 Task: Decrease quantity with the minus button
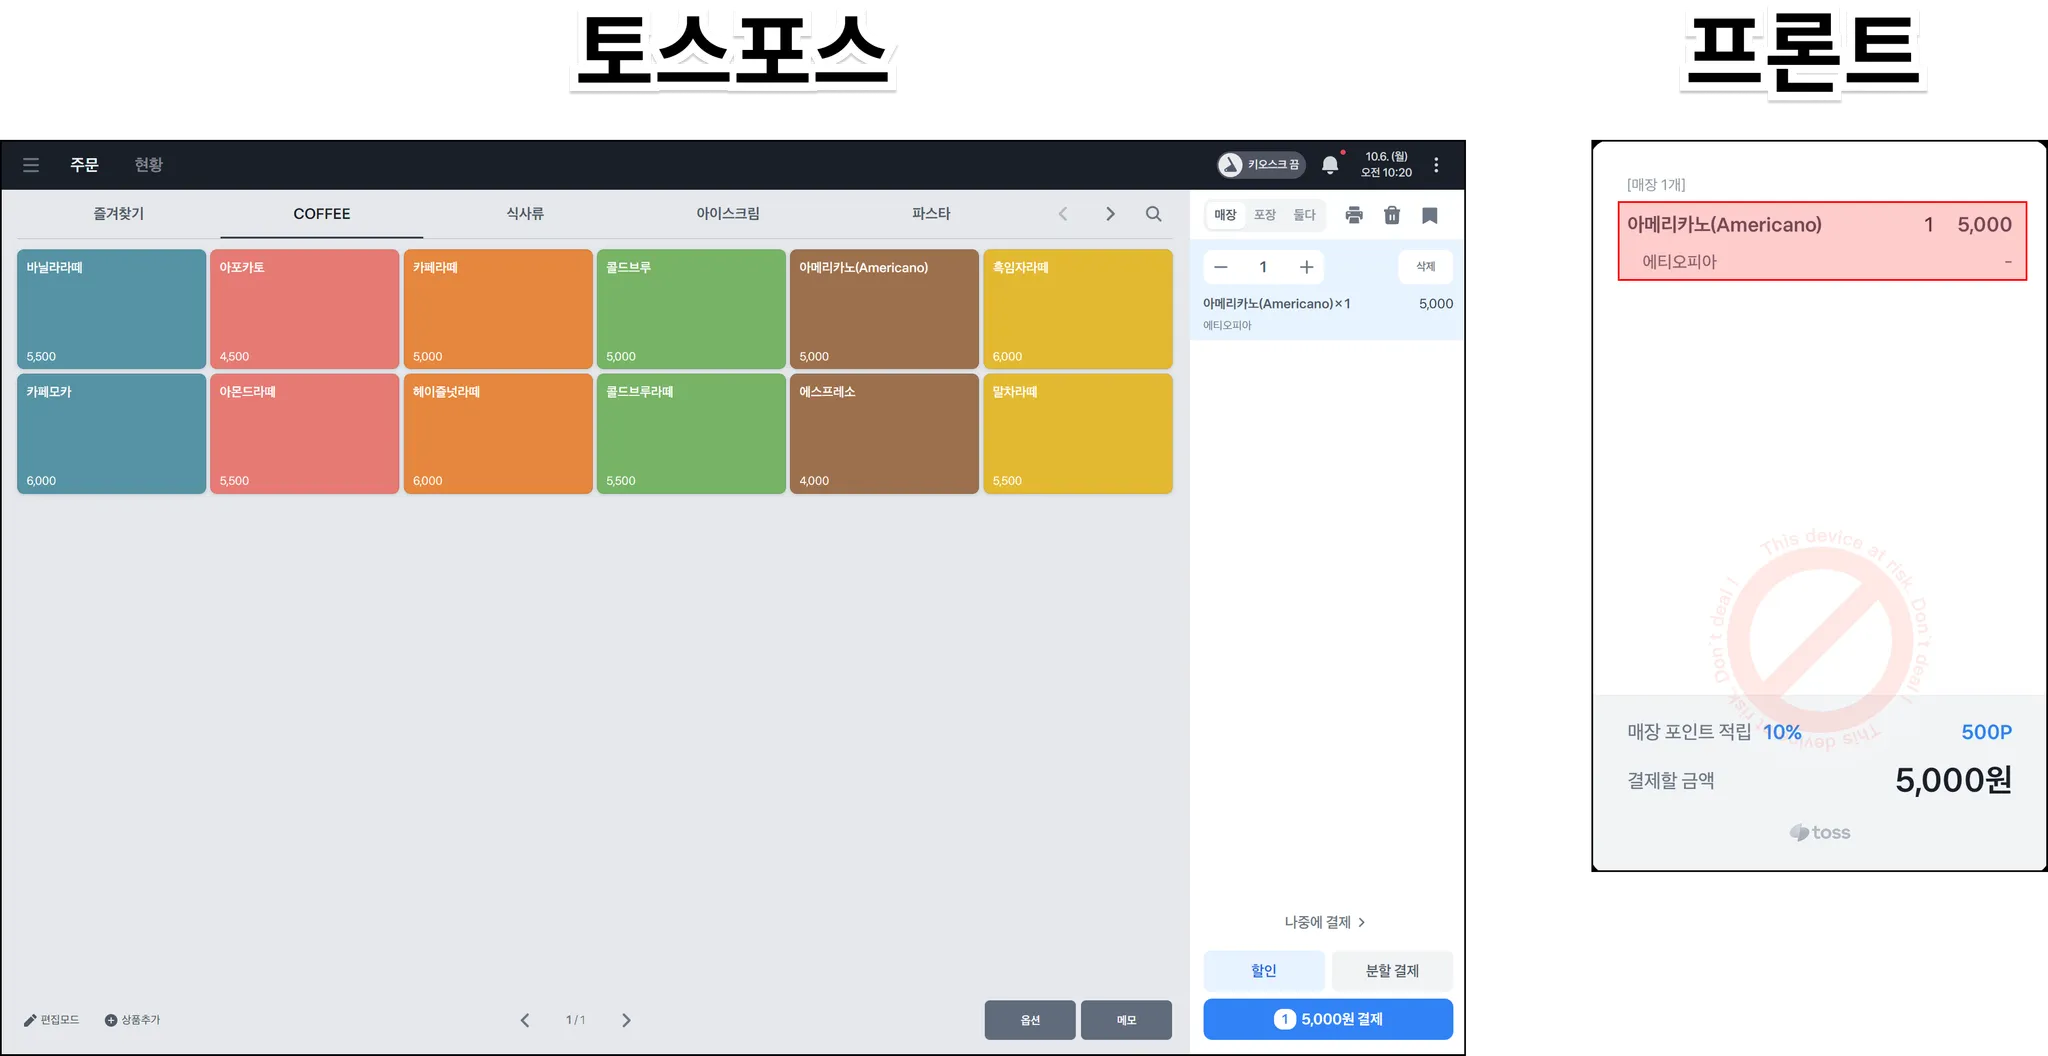(1221, 267)
